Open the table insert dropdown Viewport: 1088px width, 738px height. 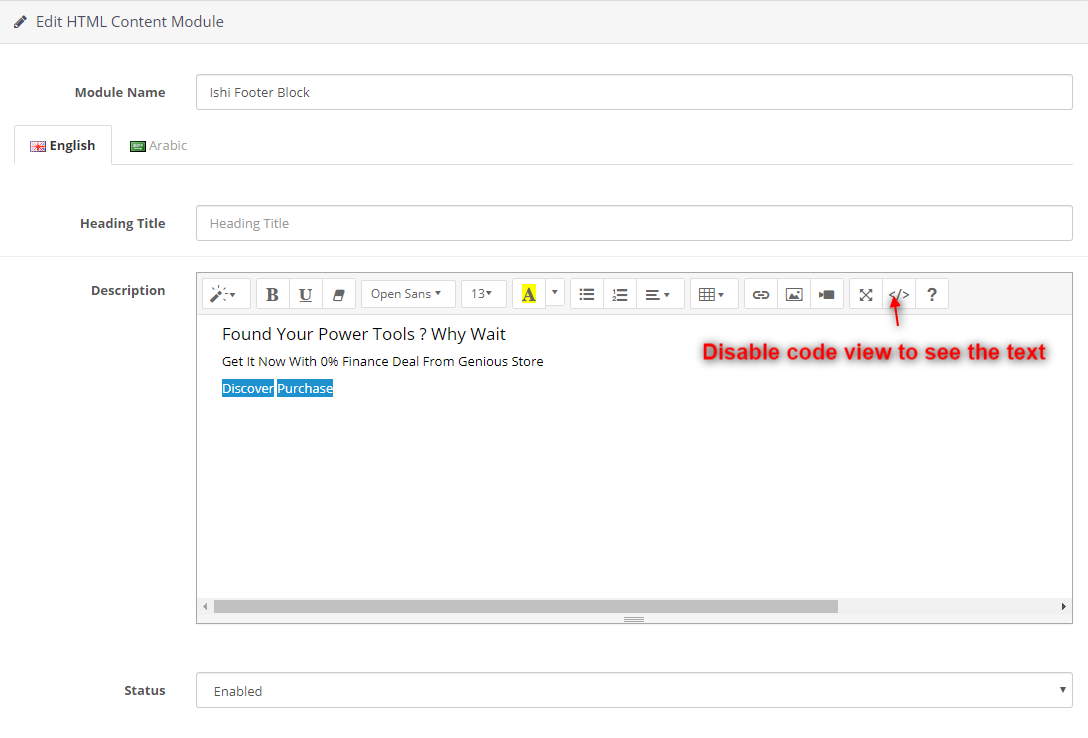click(x=713, y=294)
